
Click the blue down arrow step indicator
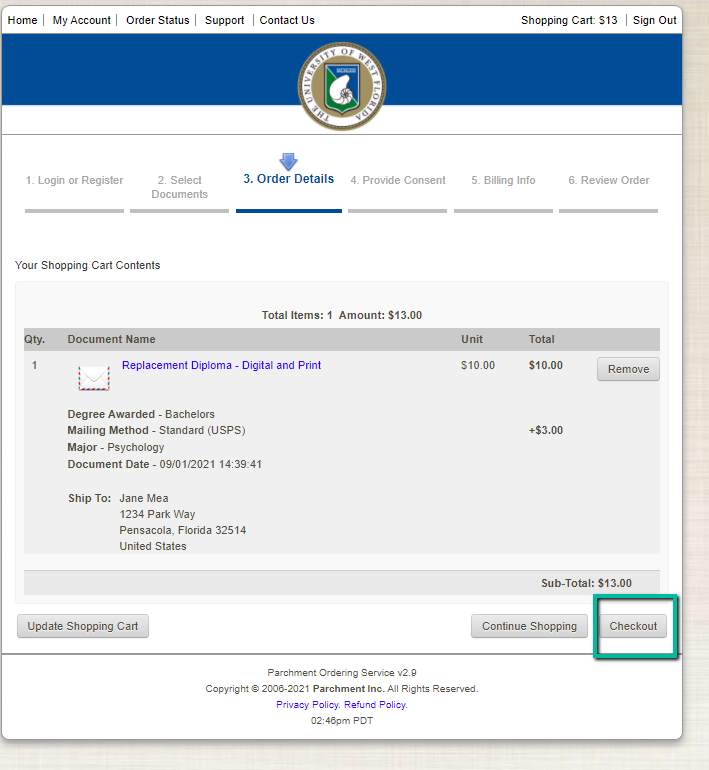[288, 162]
